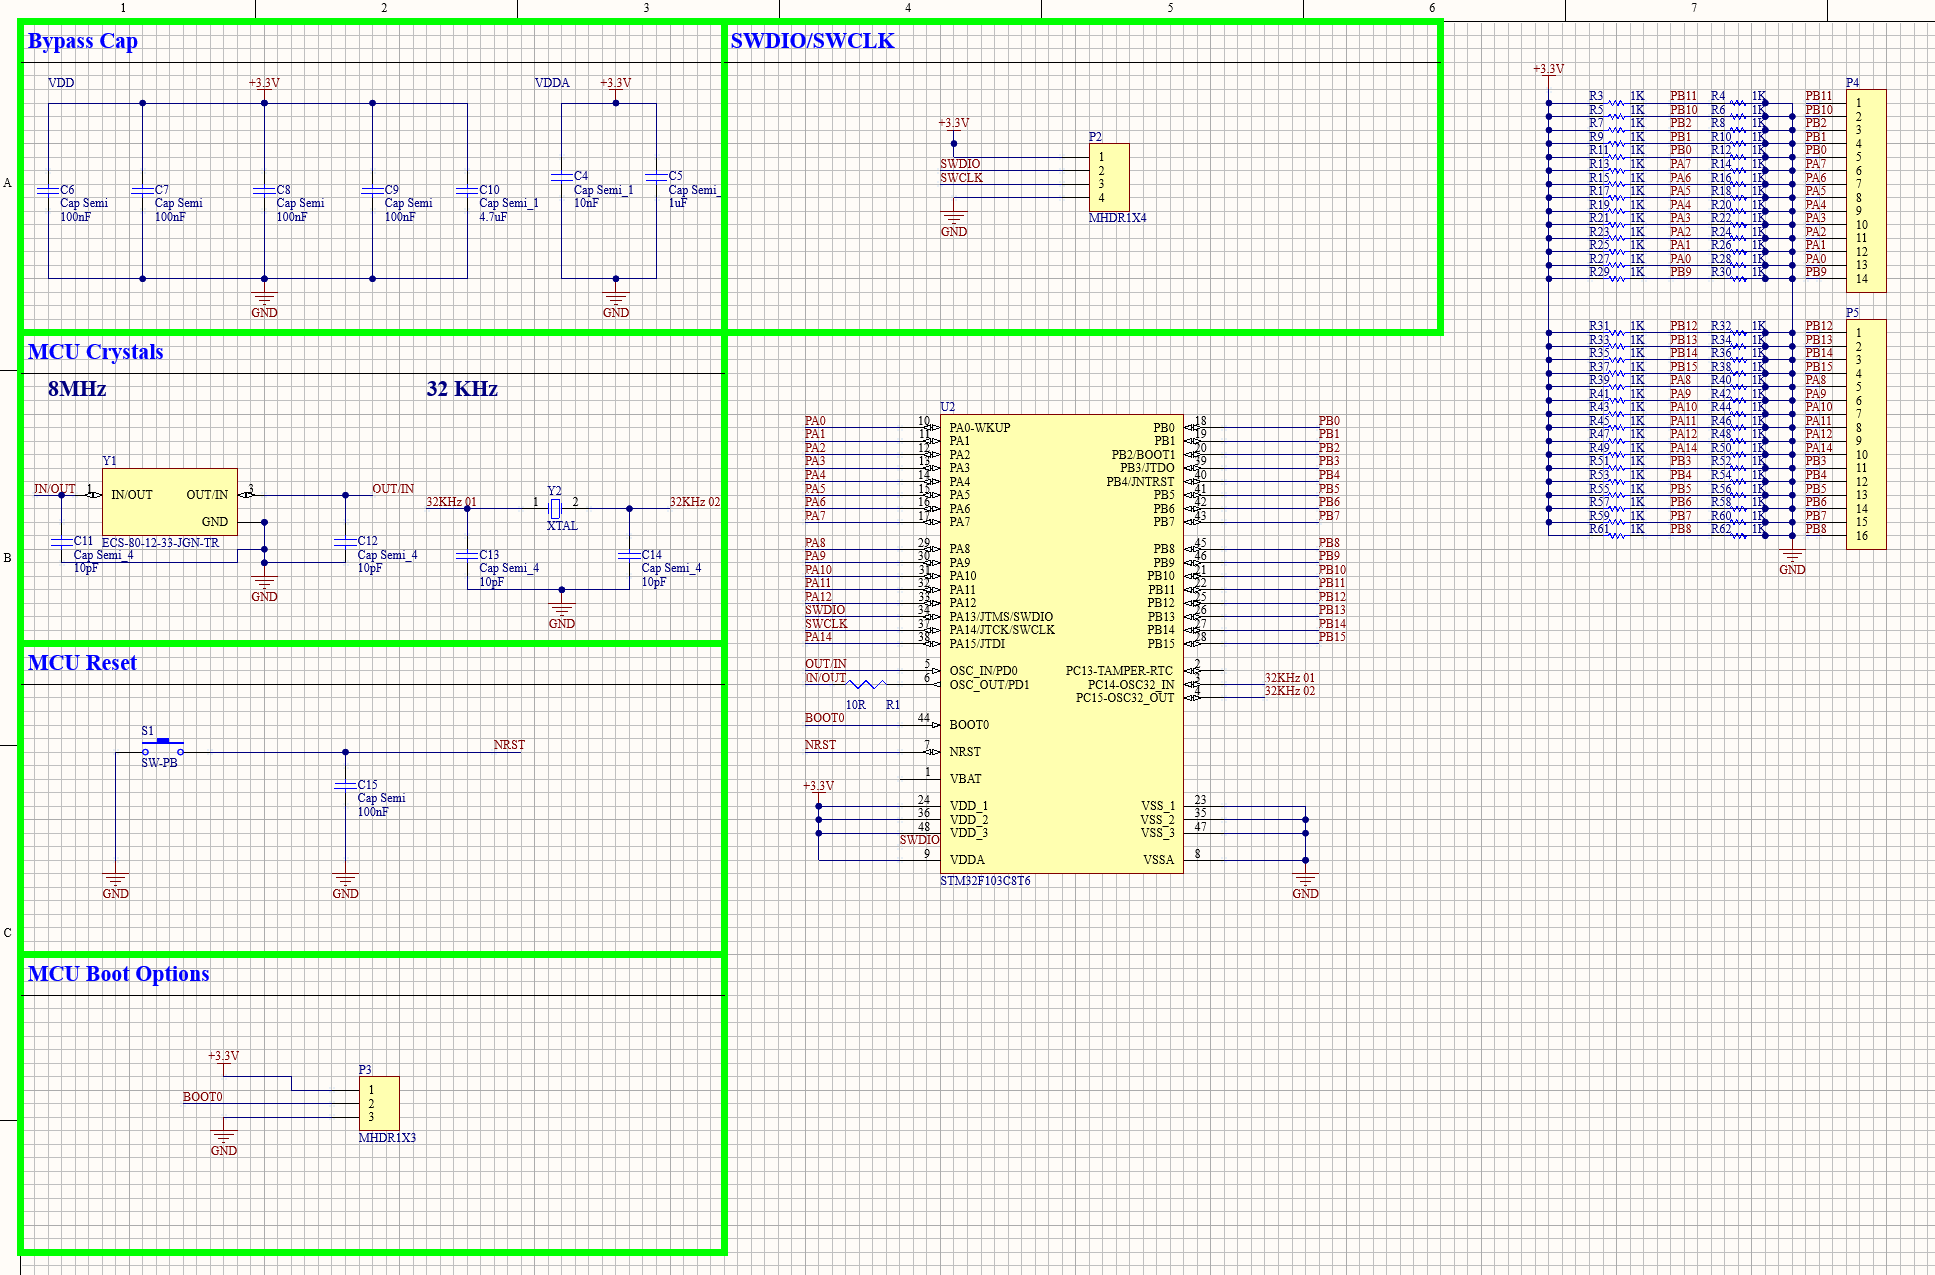The image size is (1935, 1275).
Task: Select the S1 SW-PB push button
Action: point(162,748)
